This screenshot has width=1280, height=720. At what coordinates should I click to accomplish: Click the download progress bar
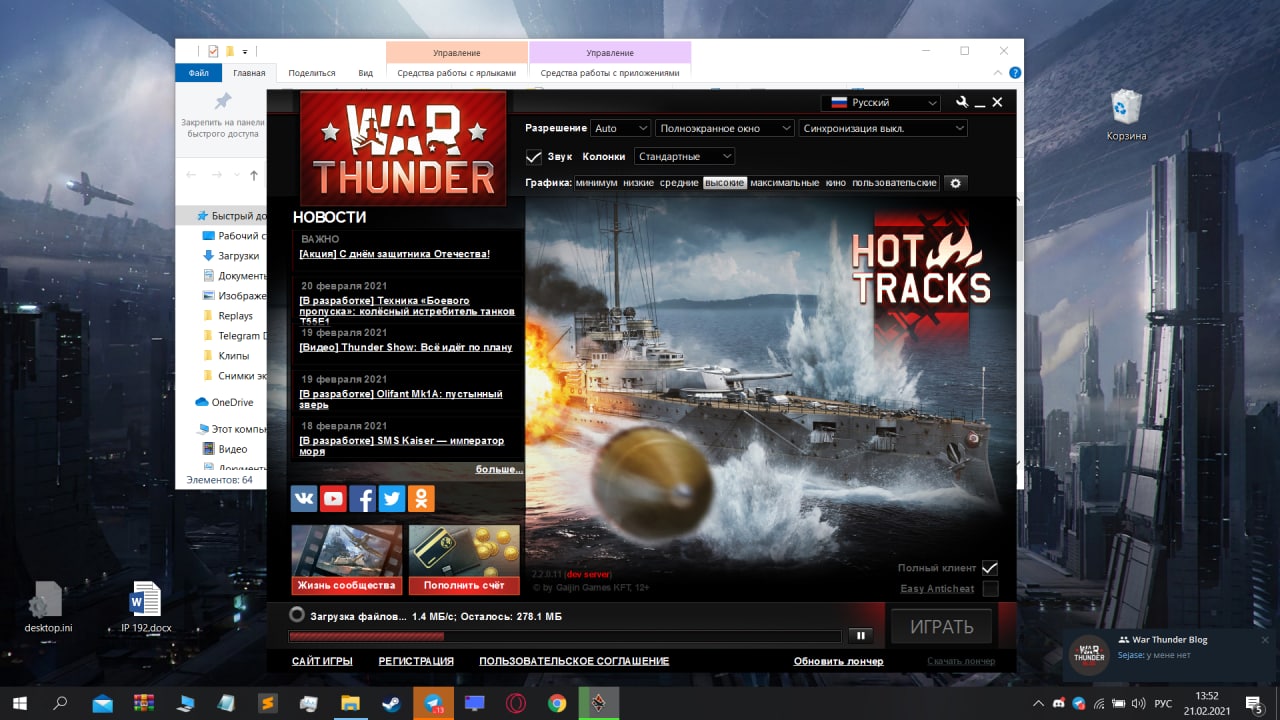tap(565, 636)
